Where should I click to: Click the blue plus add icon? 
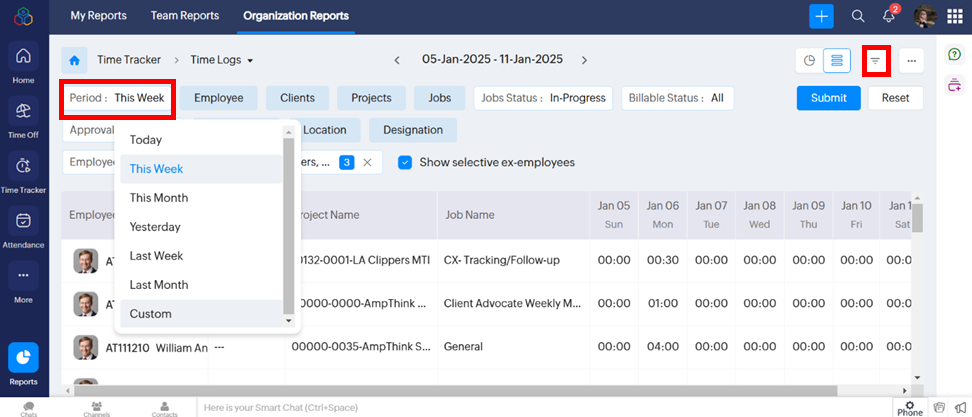(x=821, y=16)
